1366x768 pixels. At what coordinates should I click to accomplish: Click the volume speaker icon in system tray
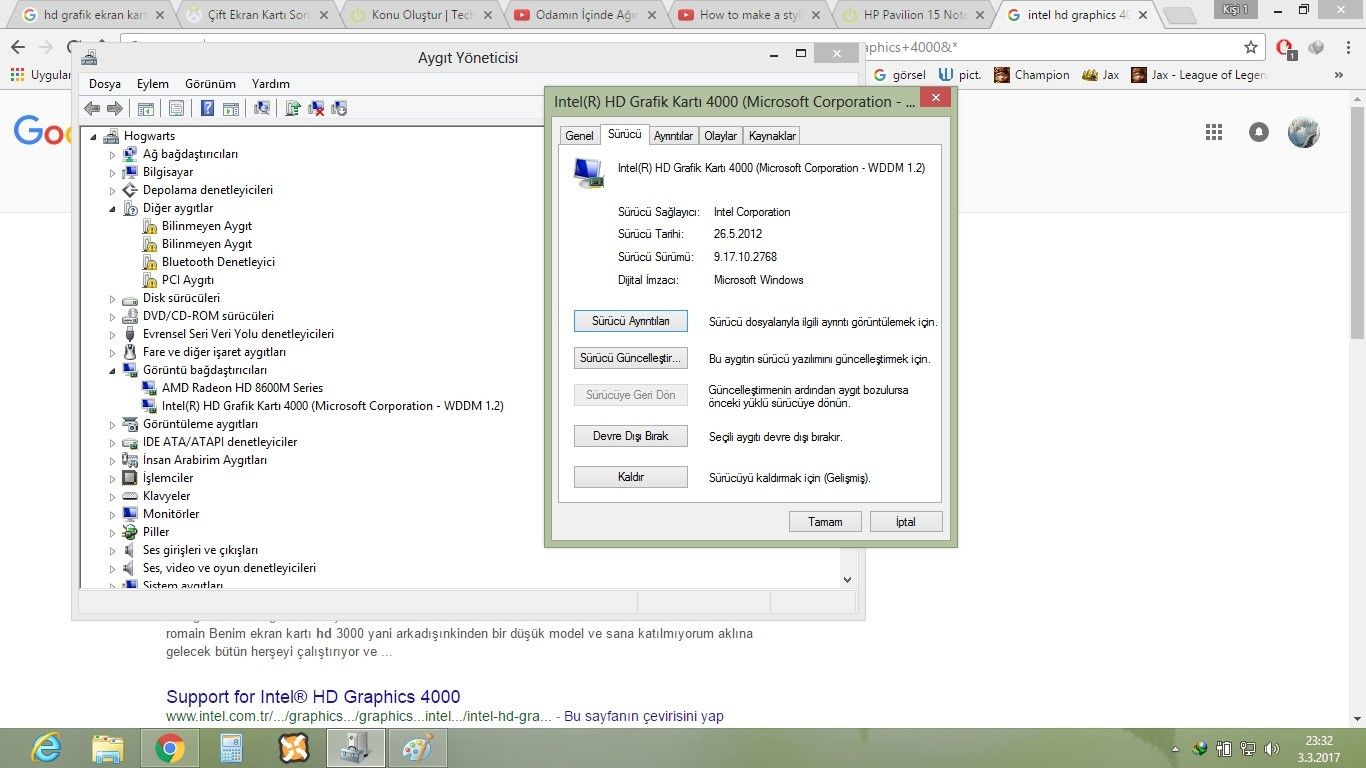pyautogui.click(x=1272, y=748)
